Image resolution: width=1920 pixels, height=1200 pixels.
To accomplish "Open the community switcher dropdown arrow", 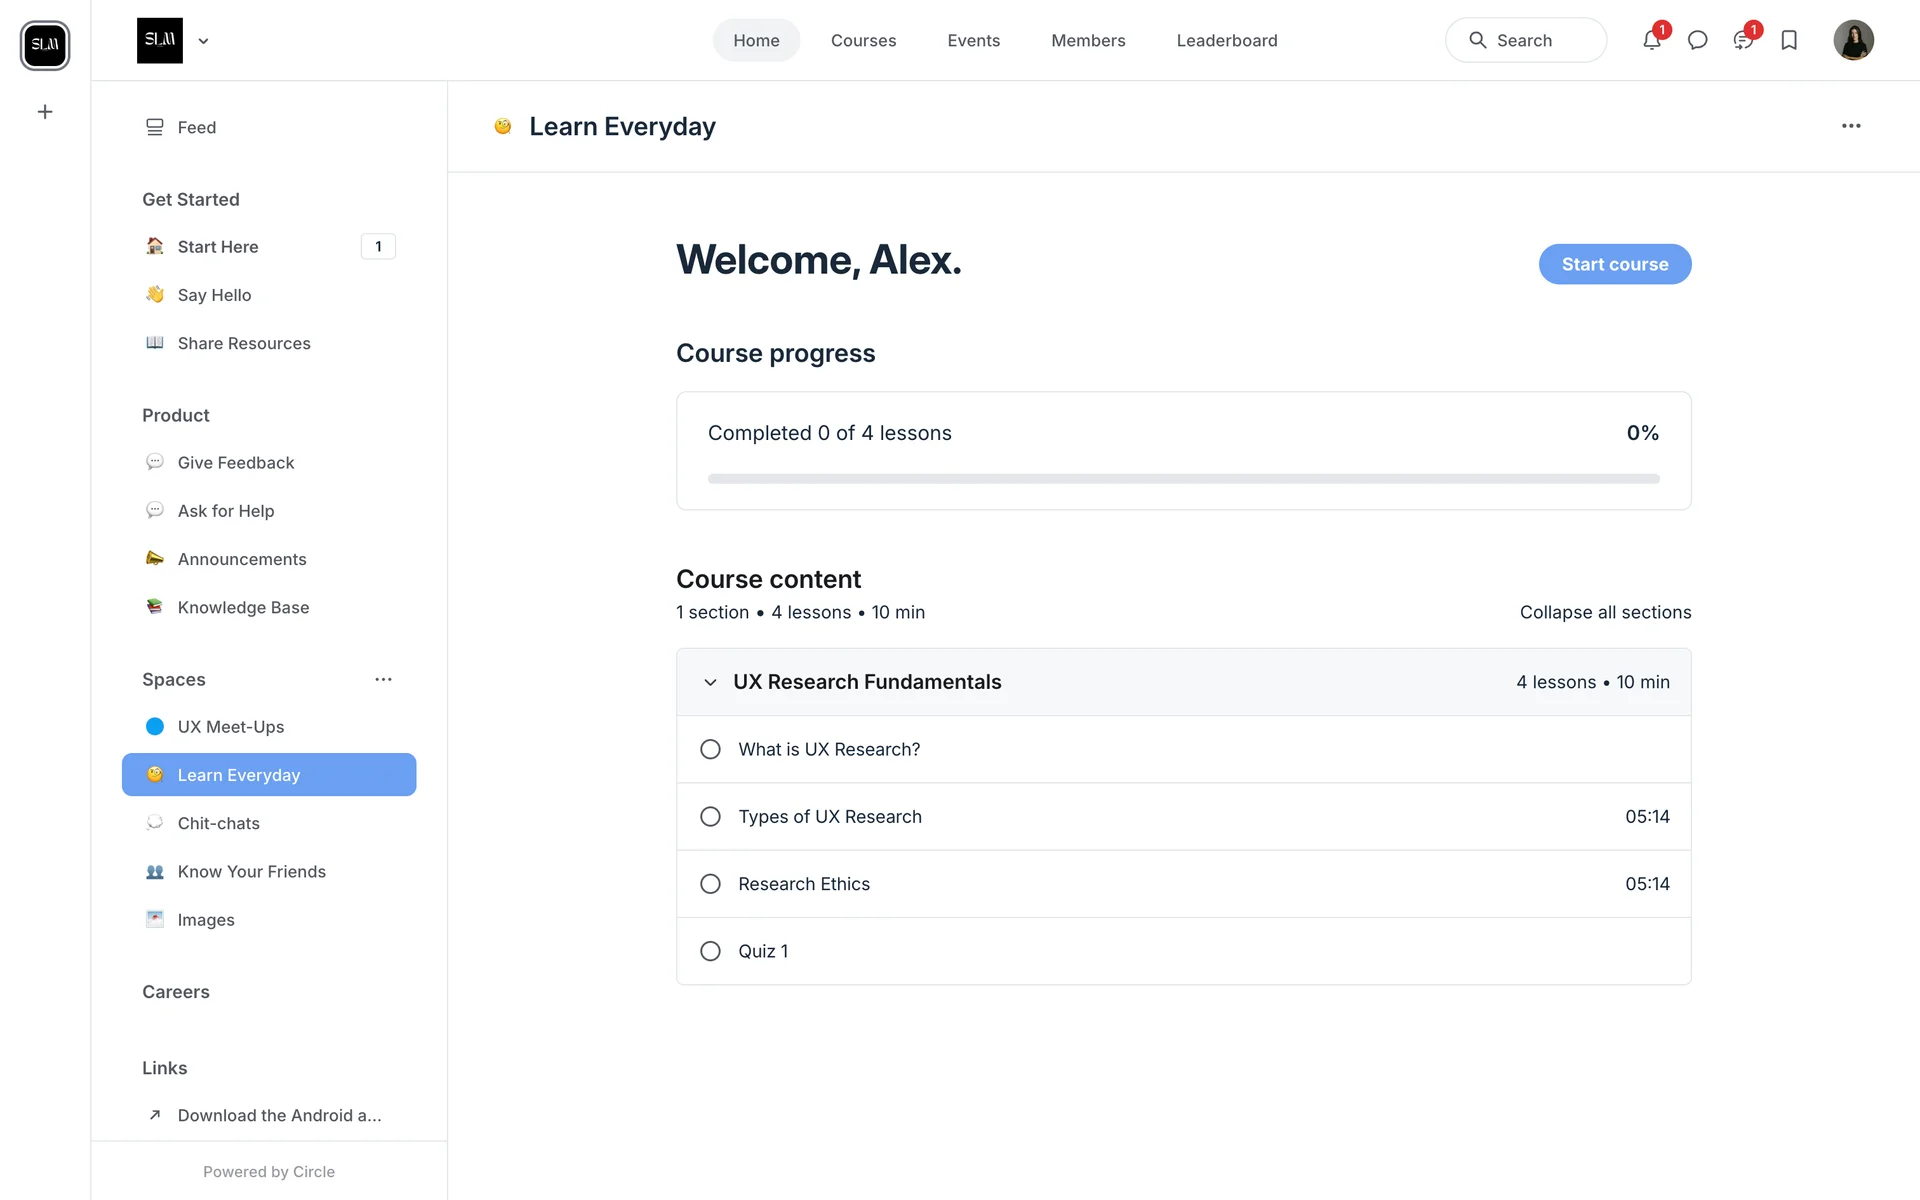I will (x=204, y=41).
